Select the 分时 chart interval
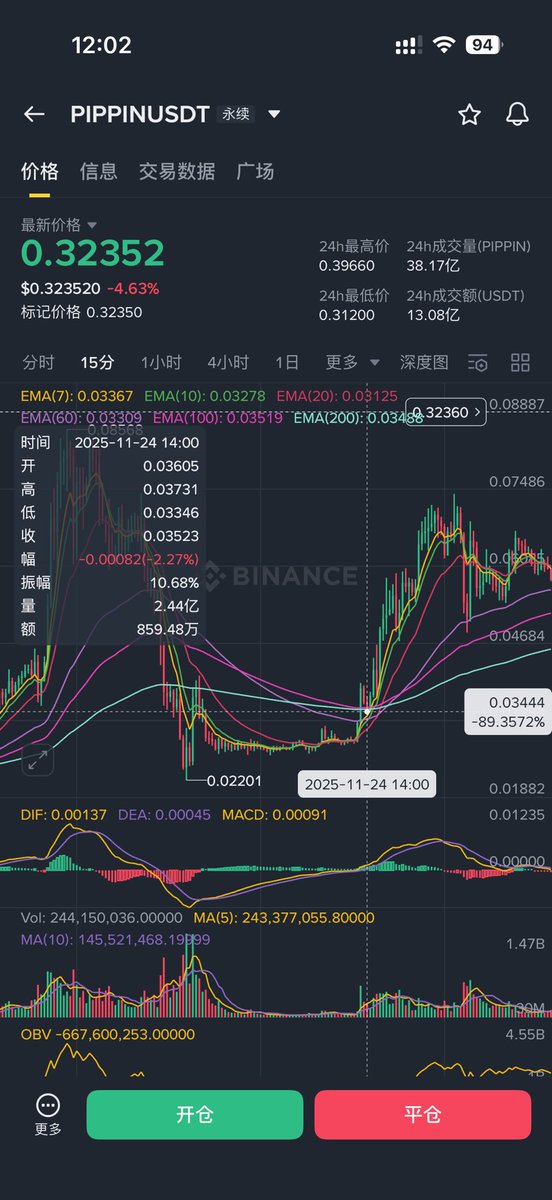Image resolution: width=552 pixels, height=1200 pixels. click(39, 362)
